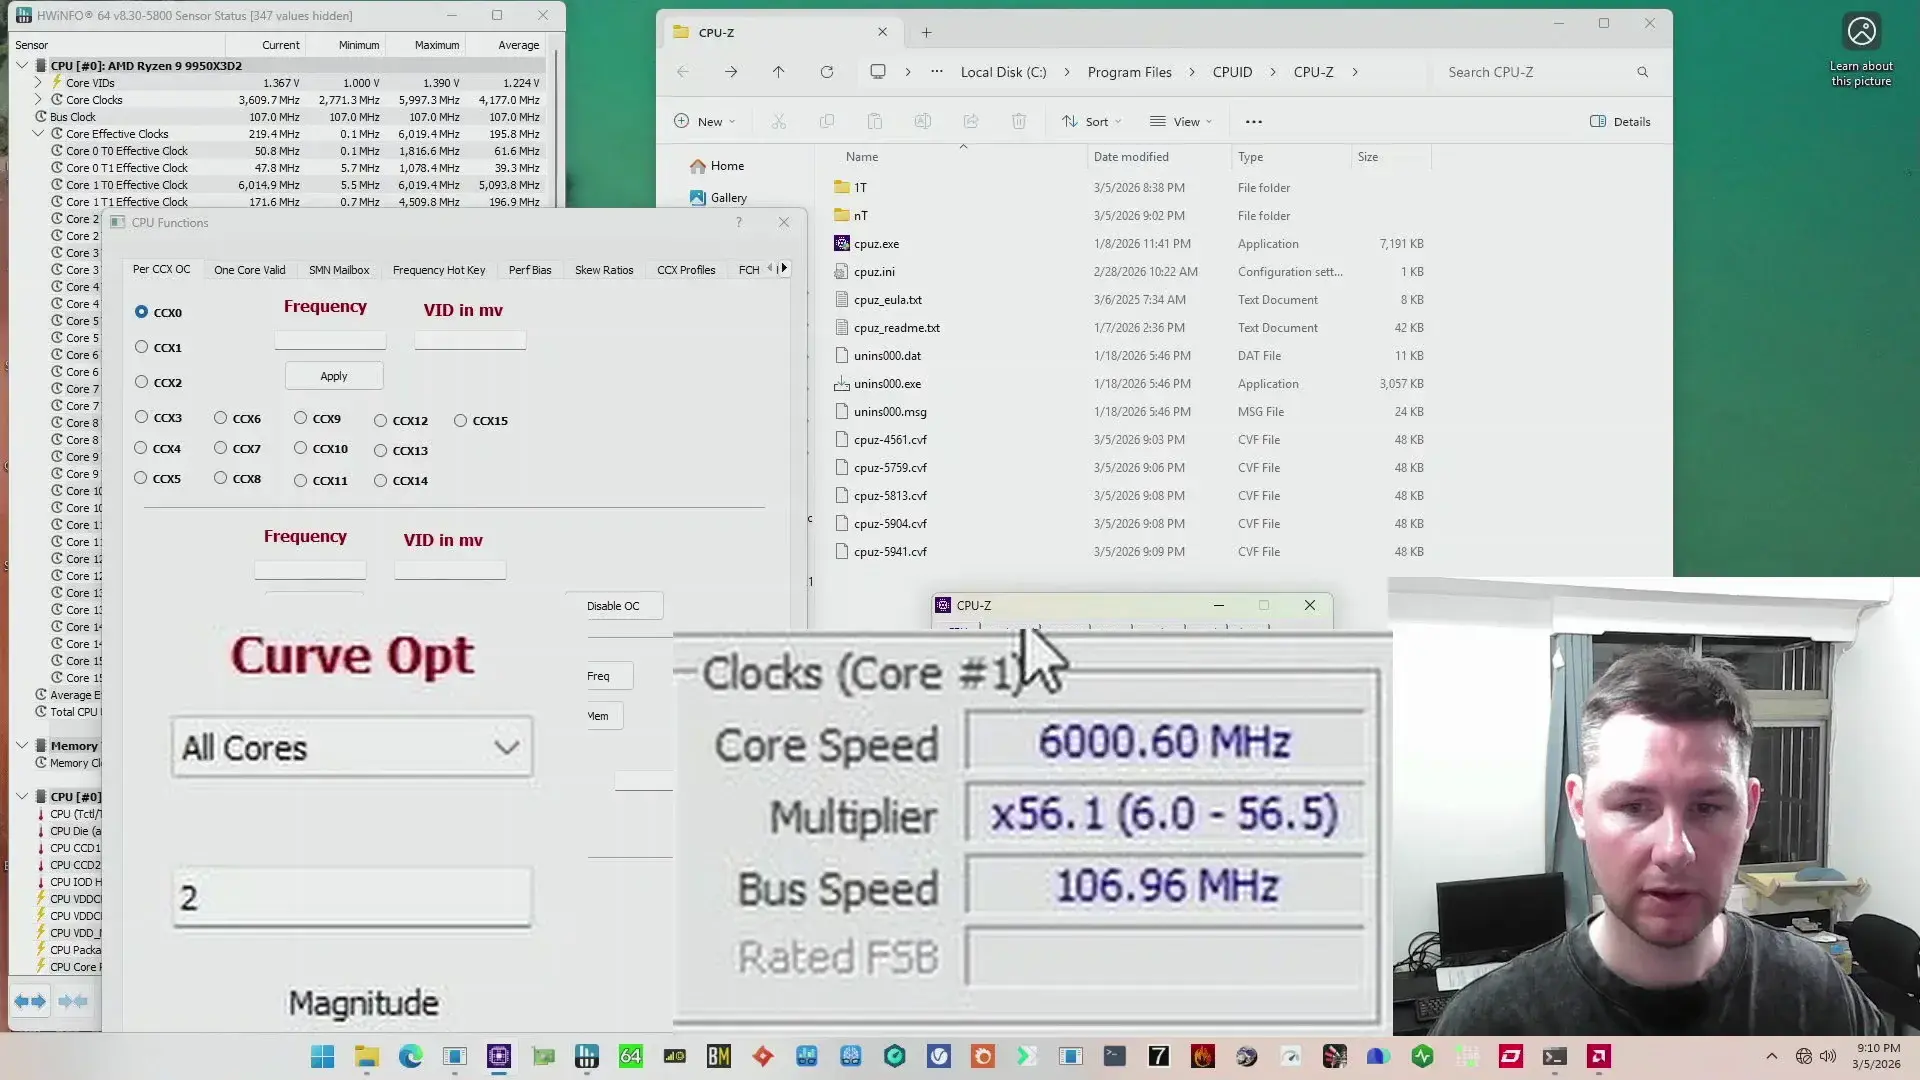Open the Details pane in Explorer
The width and height of the screenshot is (1920, 1080).
pyautogui.click(x=1620, y=122)
